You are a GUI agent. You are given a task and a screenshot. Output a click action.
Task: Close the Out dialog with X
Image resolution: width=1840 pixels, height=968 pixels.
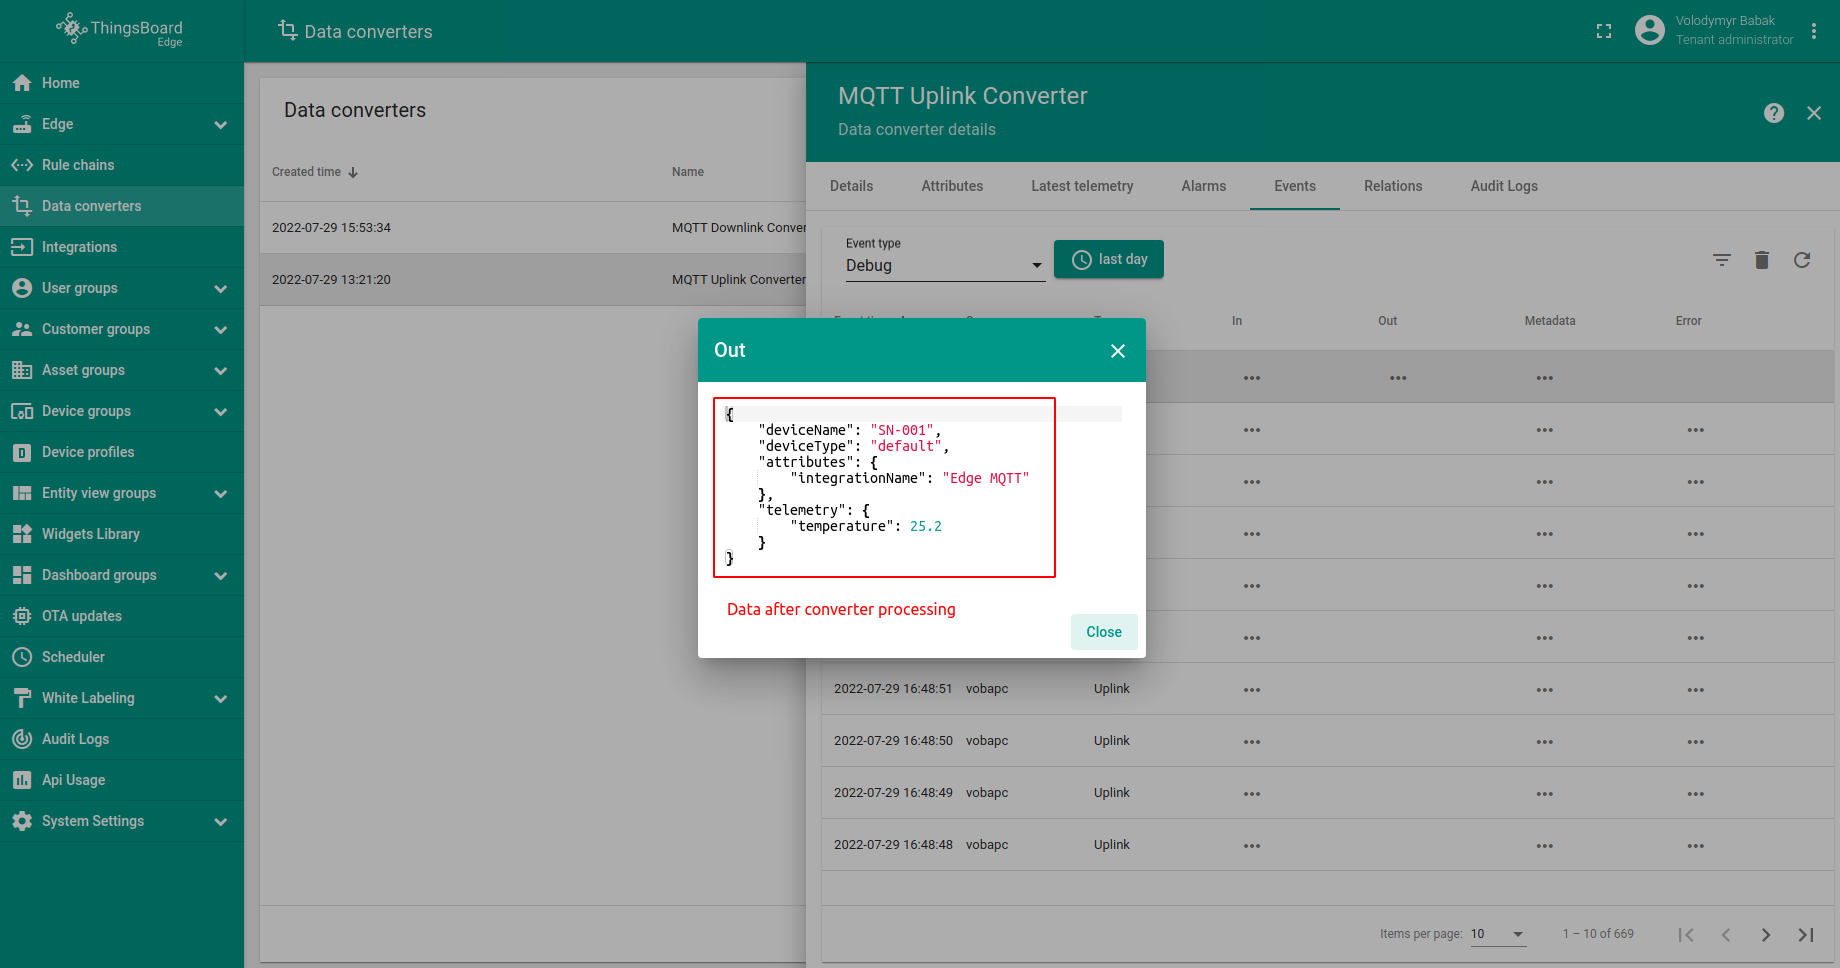click(1118, 351)
